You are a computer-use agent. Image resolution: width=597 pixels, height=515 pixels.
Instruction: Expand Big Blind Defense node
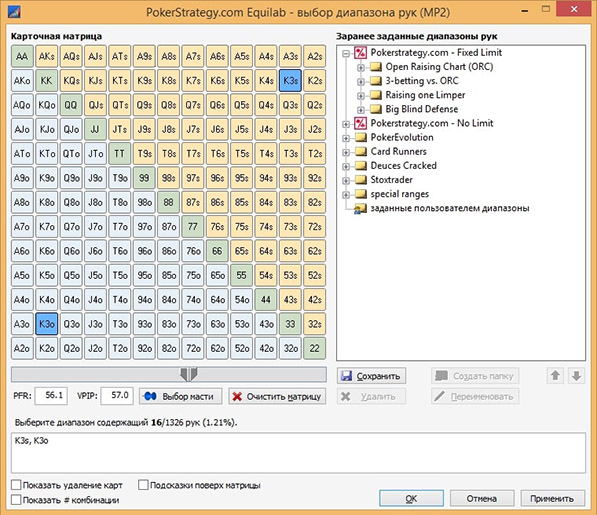[x=361, y=110]
